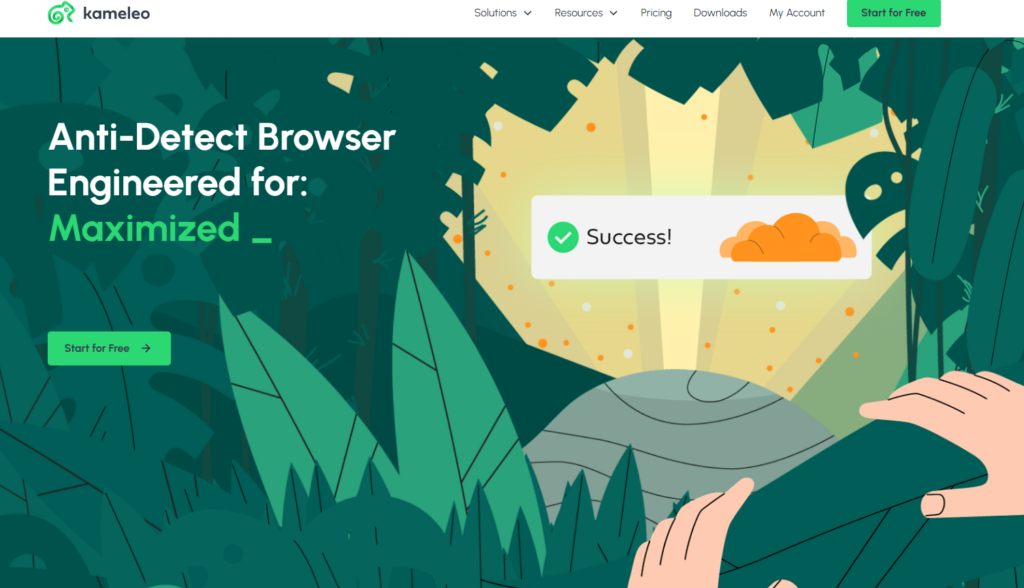Click the green Success checkmark icon
Image resolution: width=1024 pixels, height=588 pixels.
click(562, 237)
